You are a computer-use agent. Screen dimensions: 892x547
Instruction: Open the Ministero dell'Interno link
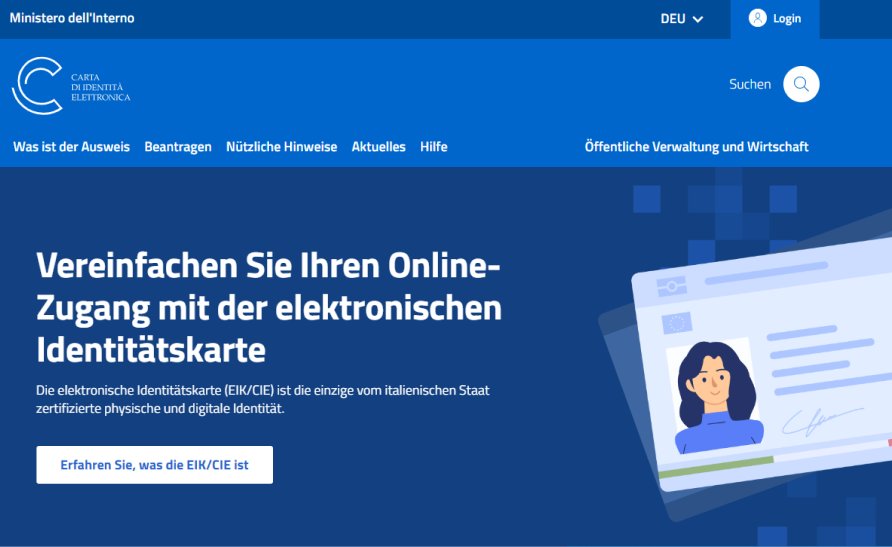(72, 18)
